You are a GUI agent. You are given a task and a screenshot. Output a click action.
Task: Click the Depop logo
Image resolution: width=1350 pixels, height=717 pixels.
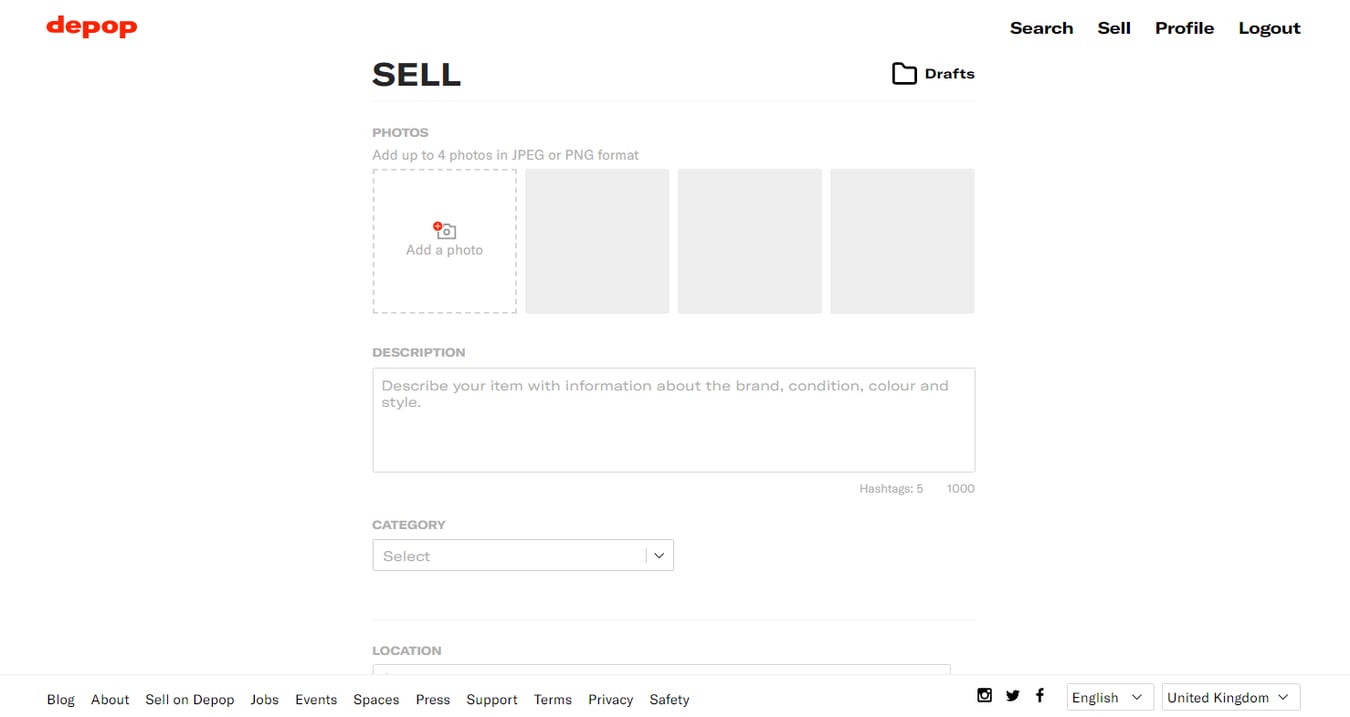[91, 27]
